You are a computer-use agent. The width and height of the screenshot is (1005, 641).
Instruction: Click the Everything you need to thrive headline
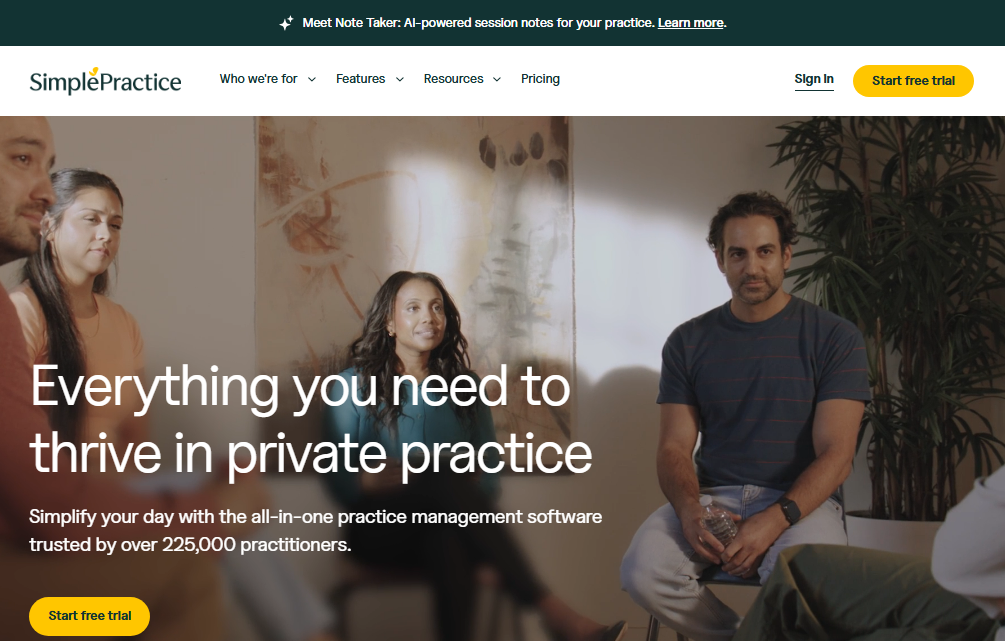click(x=311, y=420)
